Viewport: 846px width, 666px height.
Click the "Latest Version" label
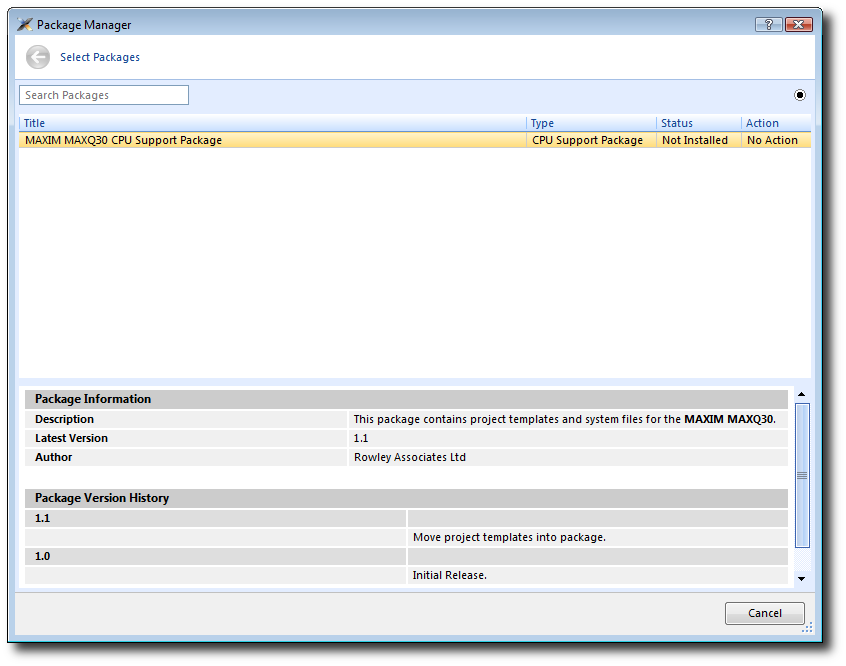[x=71, y=438]
